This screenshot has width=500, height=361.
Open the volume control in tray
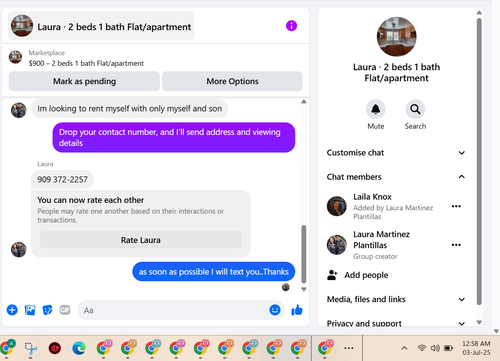pyautogui.click(x=435, y=348)
